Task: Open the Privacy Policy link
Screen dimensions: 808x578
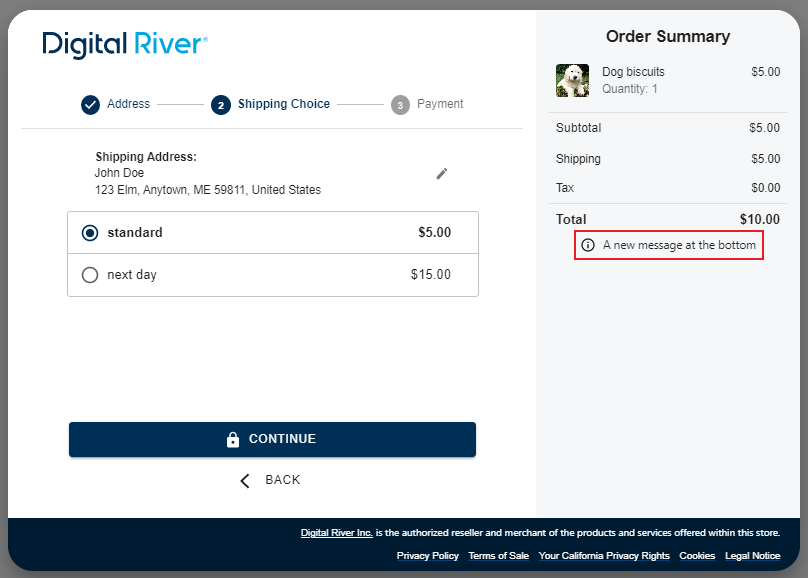Action: point(427,556)
